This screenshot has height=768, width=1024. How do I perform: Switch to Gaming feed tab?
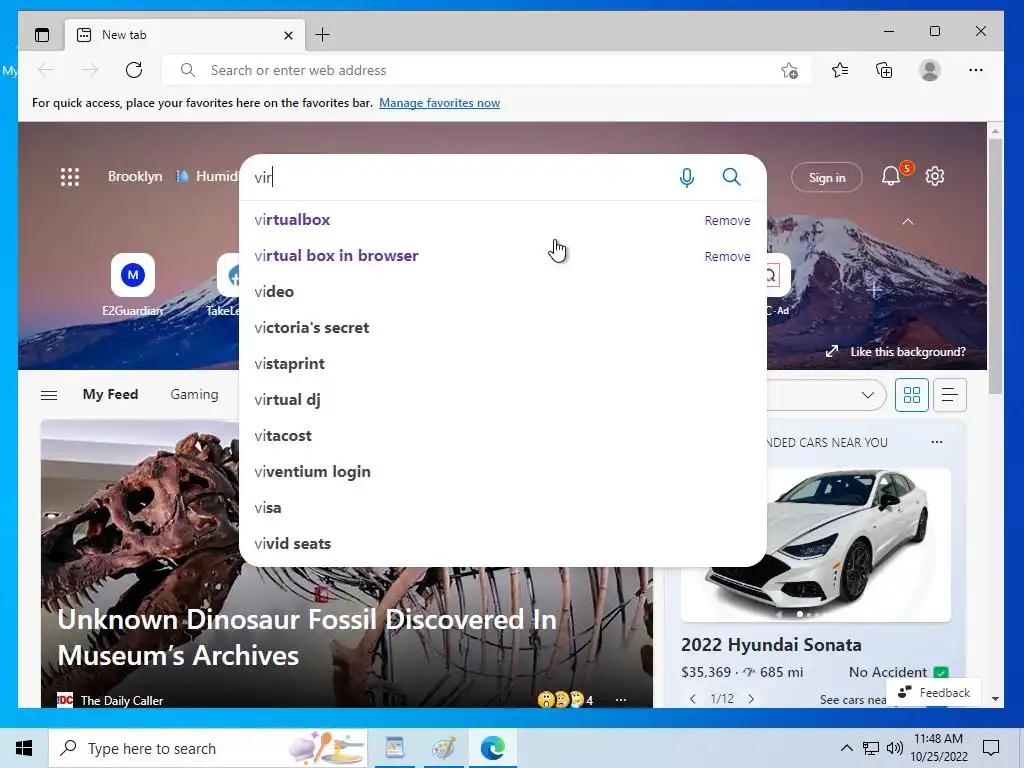pyautogui.click(x=194, y=394)
